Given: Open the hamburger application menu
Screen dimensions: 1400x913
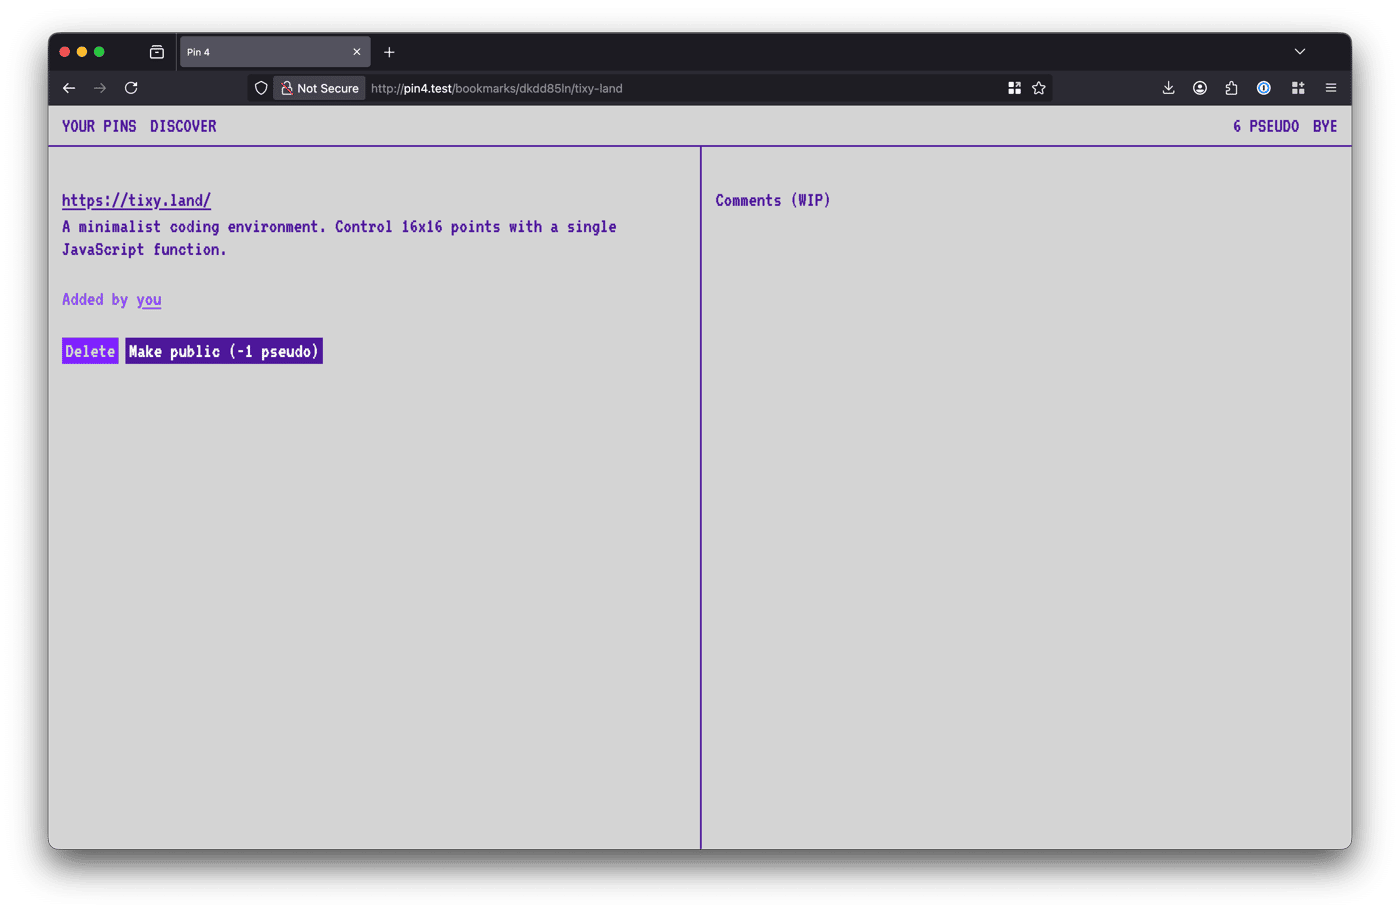Looking at the screenshot, I should point(1331,88).
